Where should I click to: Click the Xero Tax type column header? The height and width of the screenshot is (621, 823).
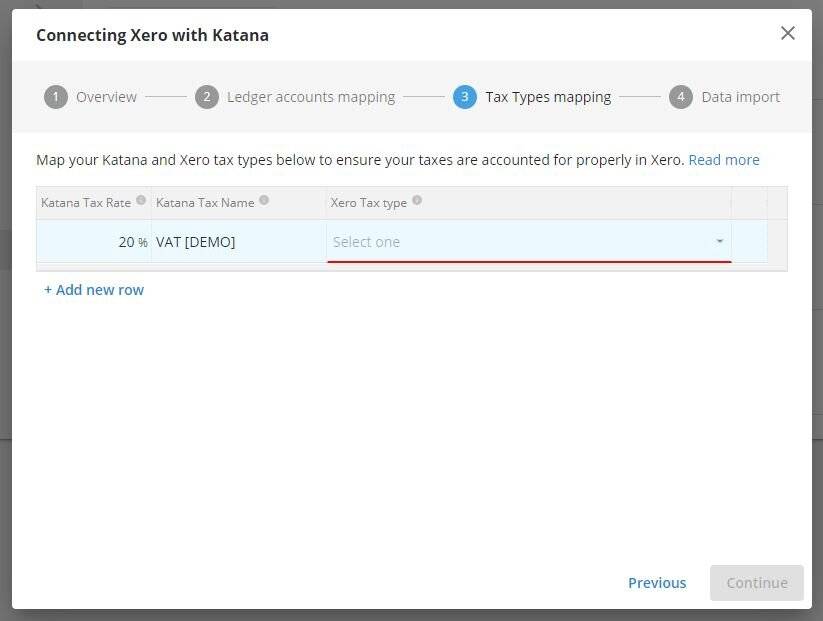tap(529, 203)
